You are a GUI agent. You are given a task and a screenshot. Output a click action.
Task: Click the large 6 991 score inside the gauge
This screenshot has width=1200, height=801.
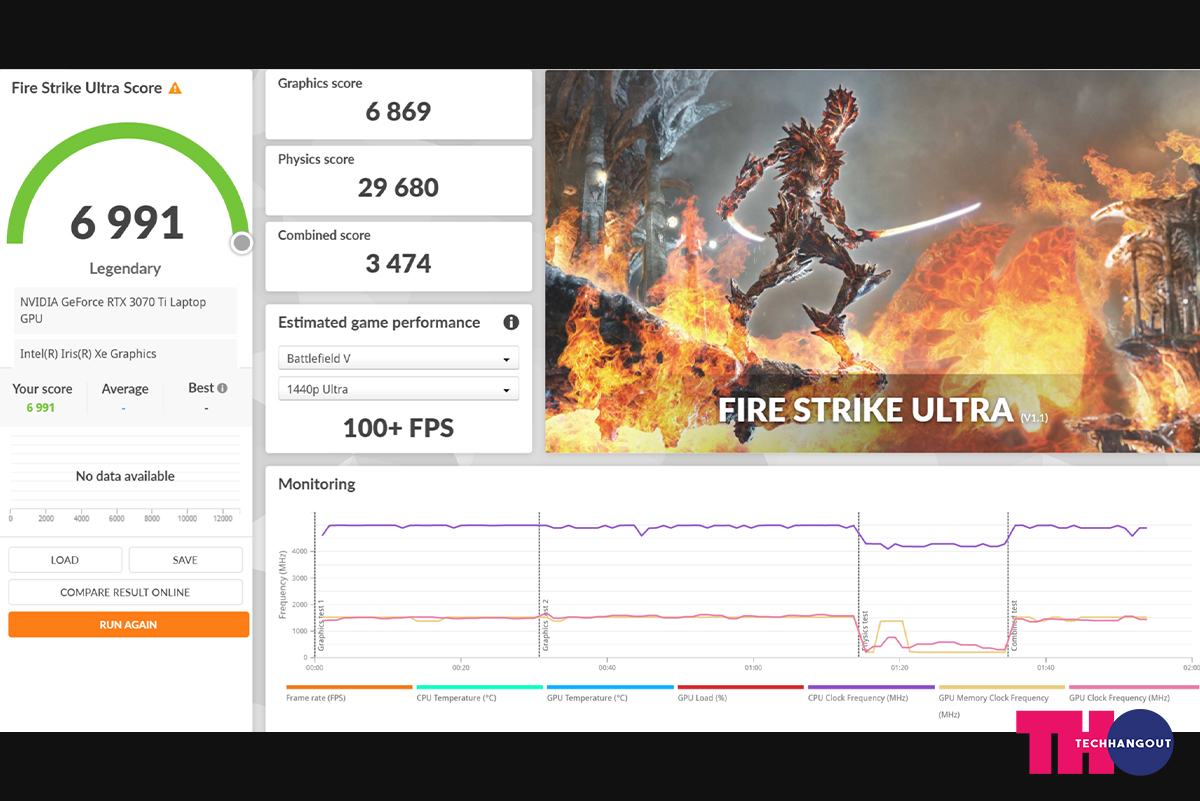click(x=127, y=223)
